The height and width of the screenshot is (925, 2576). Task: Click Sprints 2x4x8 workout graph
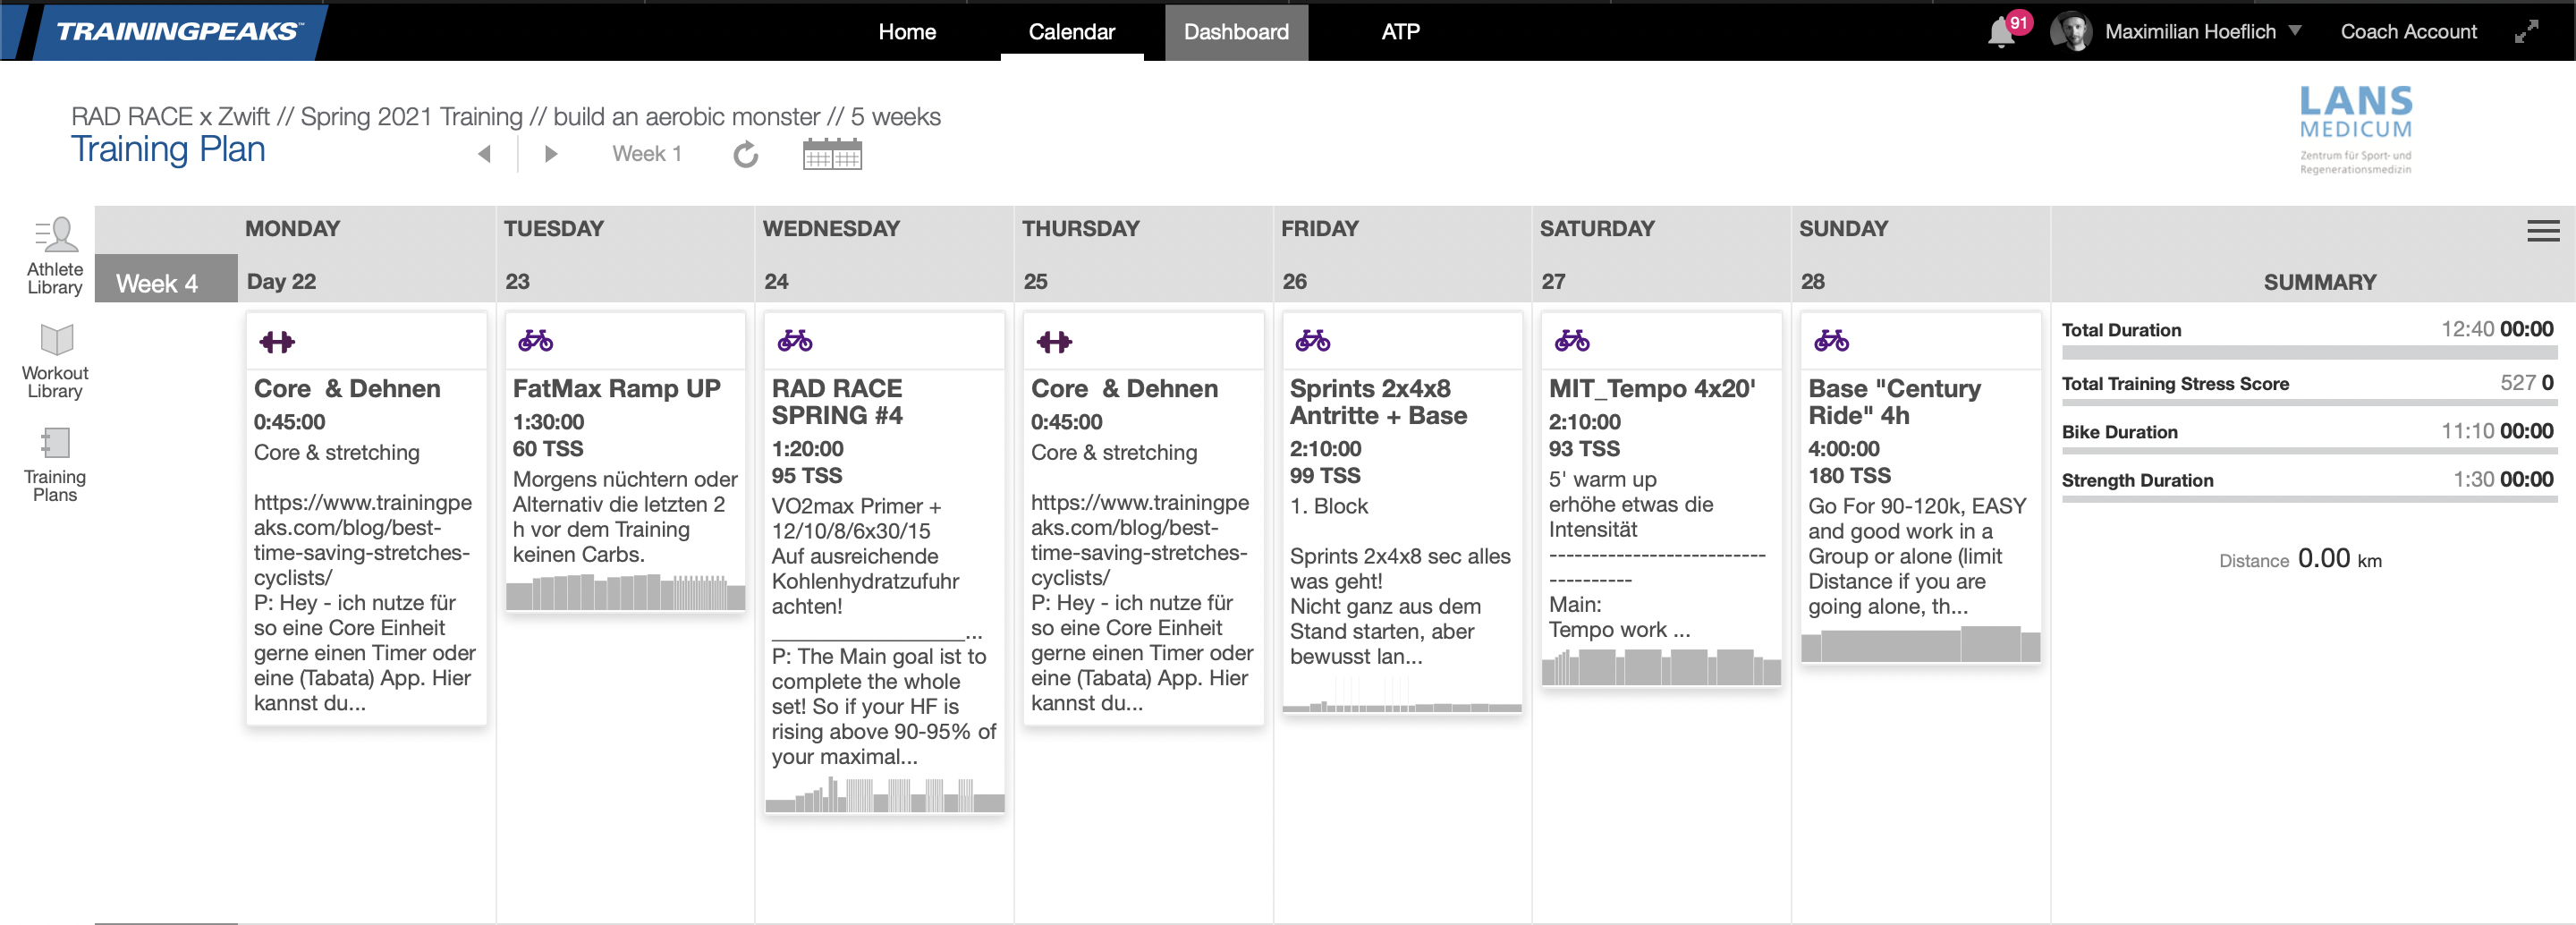pos(1402,694)
